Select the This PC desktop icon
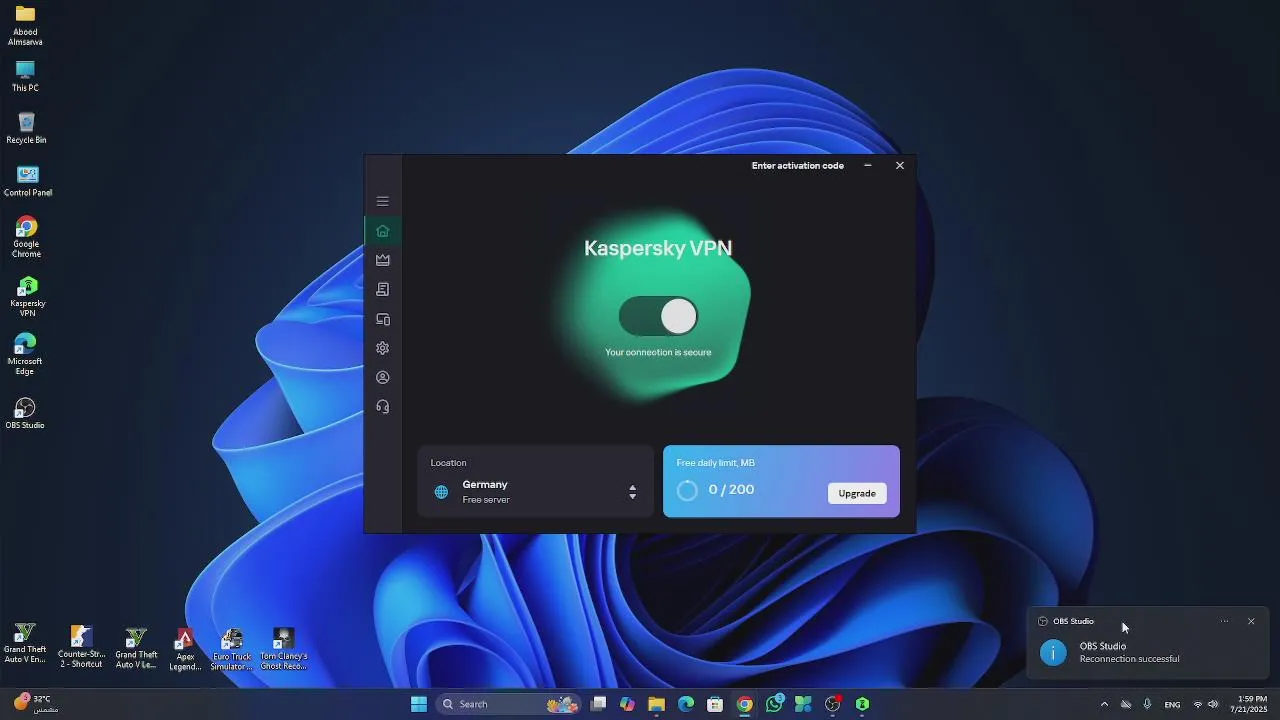This screenshot has width=1280, height=720. 25,77
